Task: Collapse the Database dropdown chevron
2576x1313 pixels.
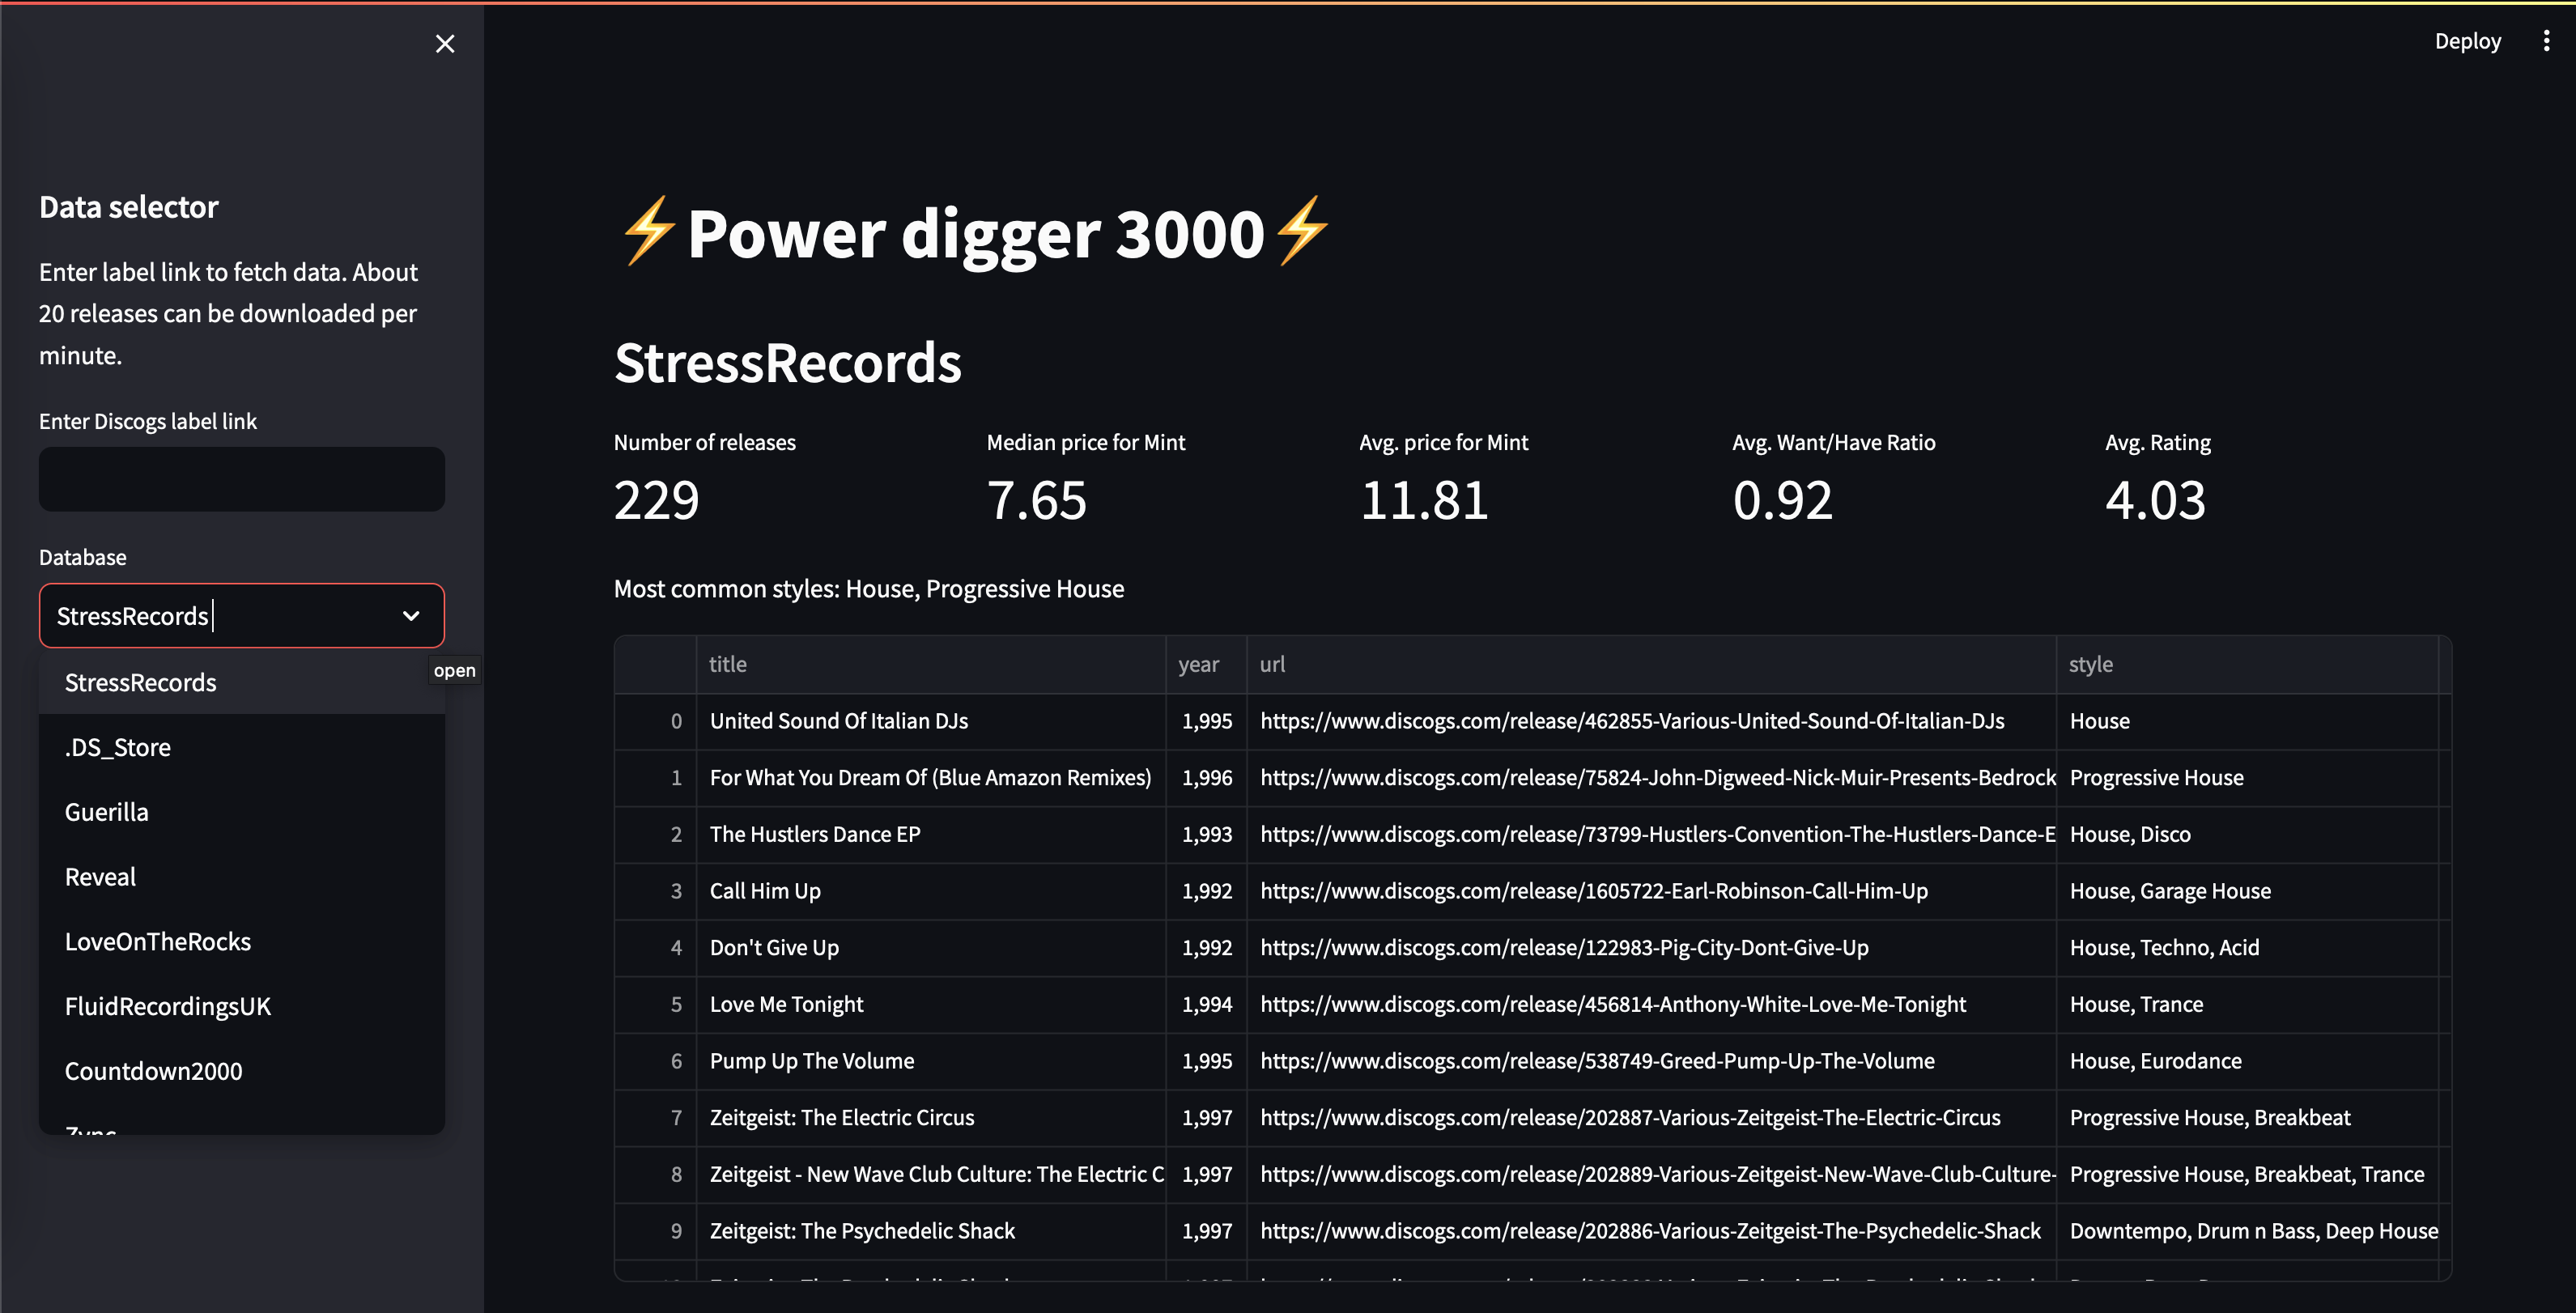Action: 411,616
